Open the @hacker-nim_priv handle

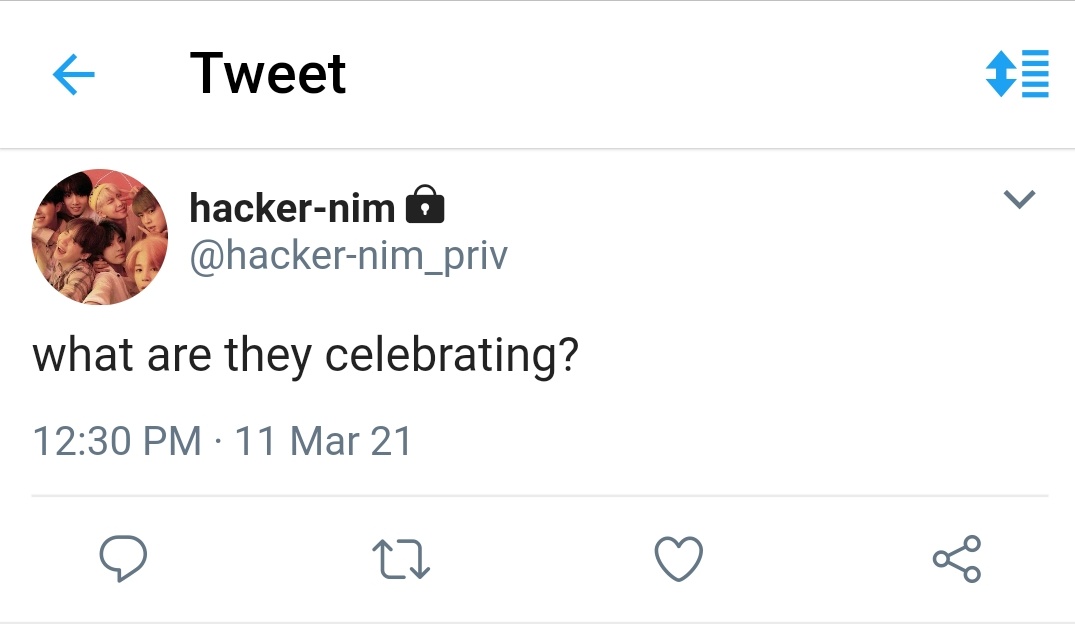point(348,256)
